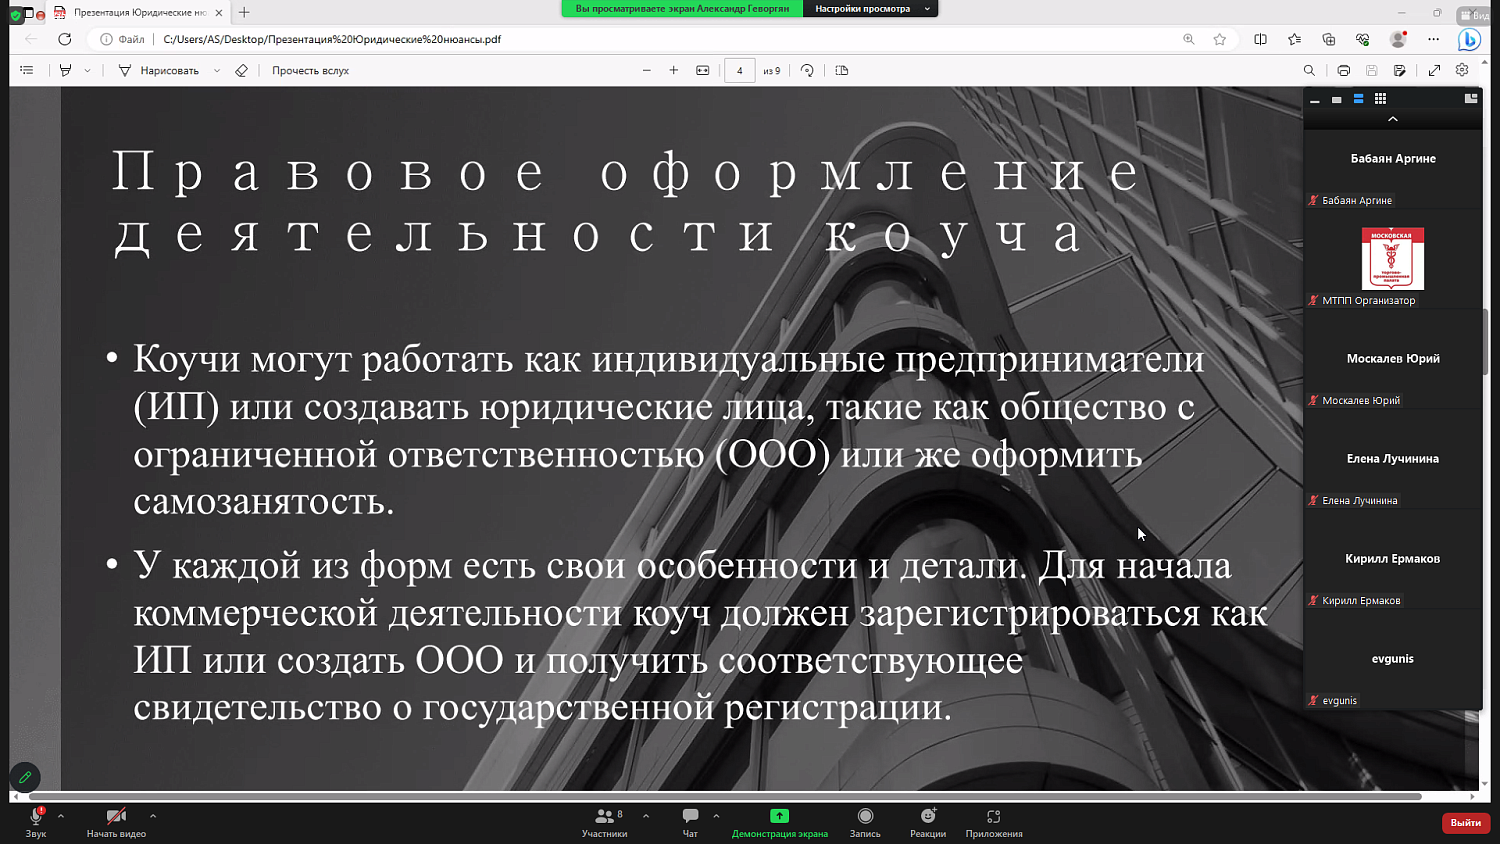This screenshot has width=1500, height=844.
Task: Zoom page via address bar magnifier
Action: tap(1189, 39)
